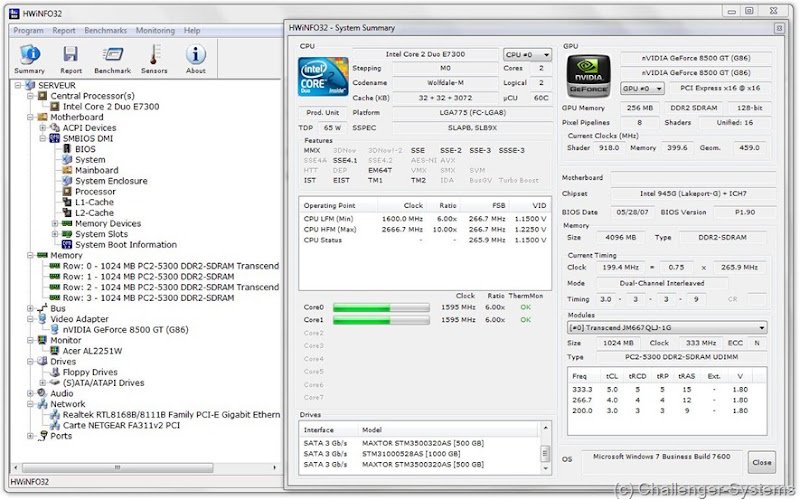Open the GPU #0 selector dropdown
The width and height of the screenshot is (800, 500).
[x=642, y=88]
